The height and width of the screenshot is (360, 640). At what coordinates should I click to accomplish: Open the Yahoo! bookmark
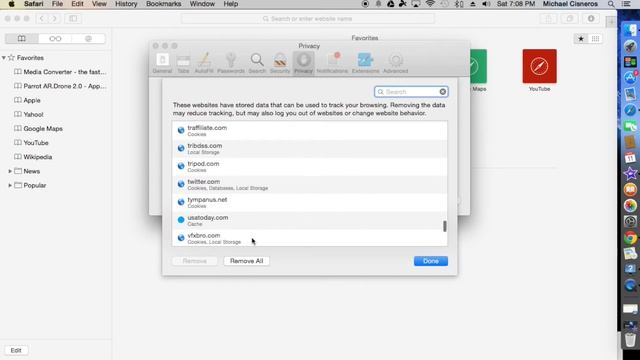[29, 115]
